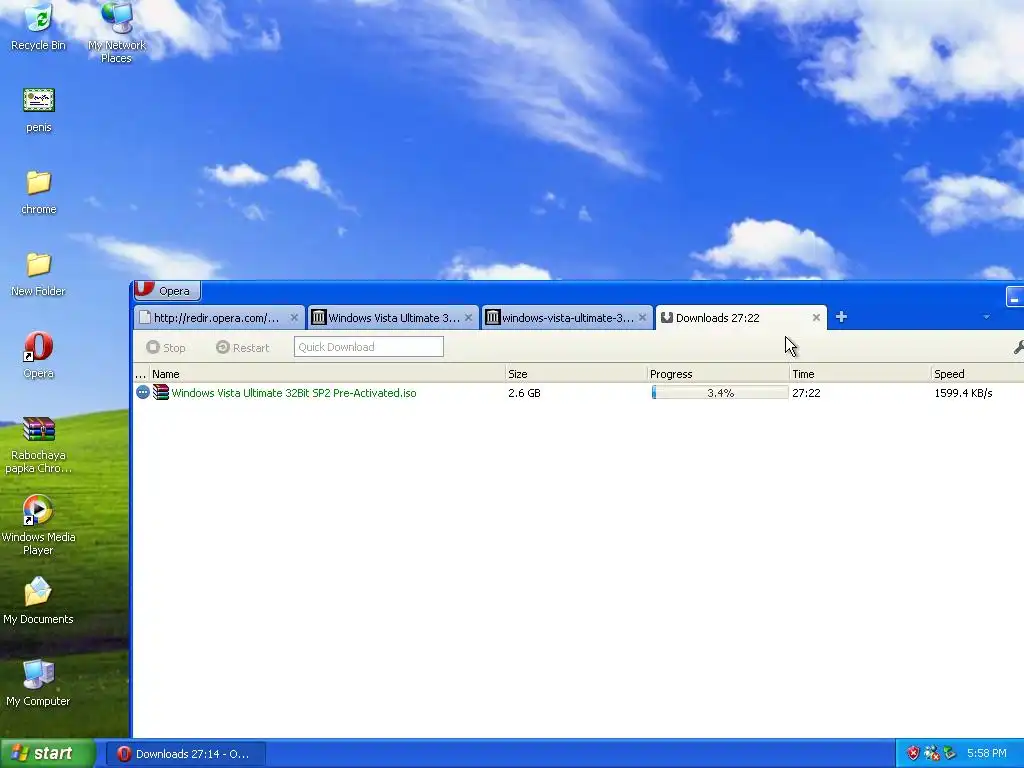
Task: Focus the Quick Download input field
Action: pyautogui.click(x=368, y=347)
